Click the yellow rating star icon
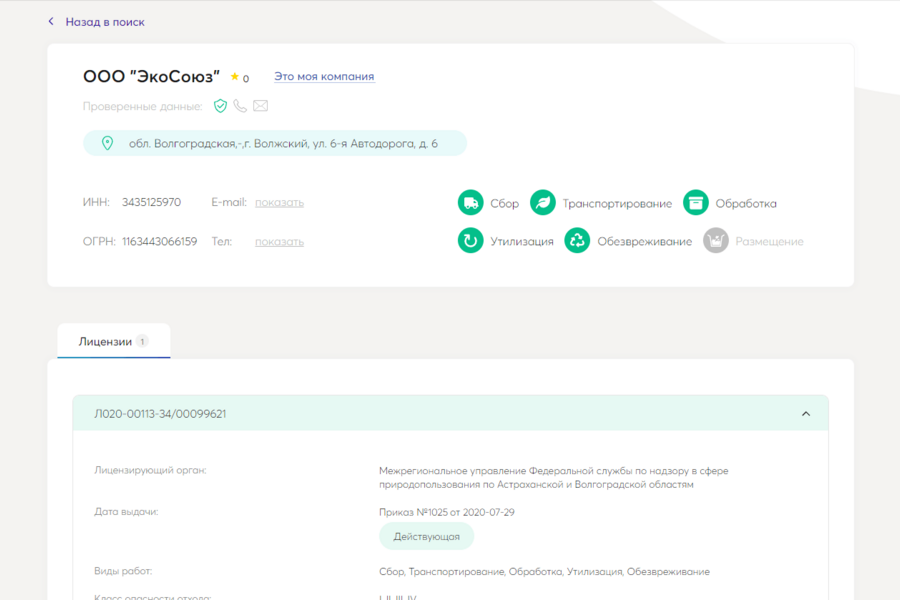 tap(234, 76)
